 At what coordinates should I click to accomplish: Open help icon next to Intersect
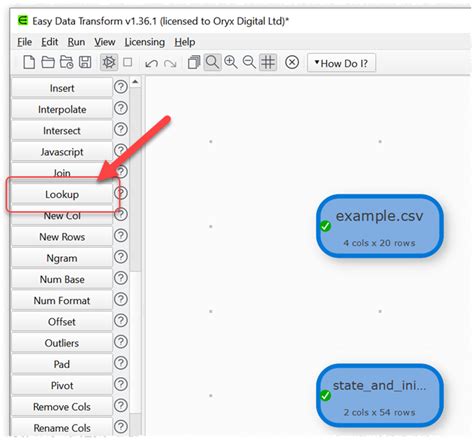pos(121,129)
